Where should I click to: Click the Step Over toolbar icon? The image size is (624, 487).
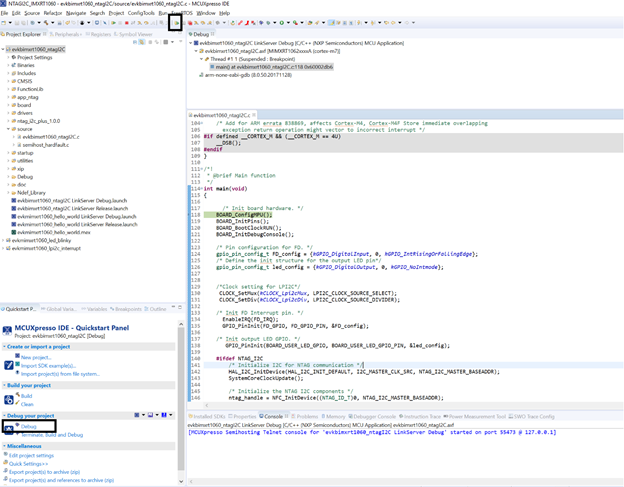146,23
